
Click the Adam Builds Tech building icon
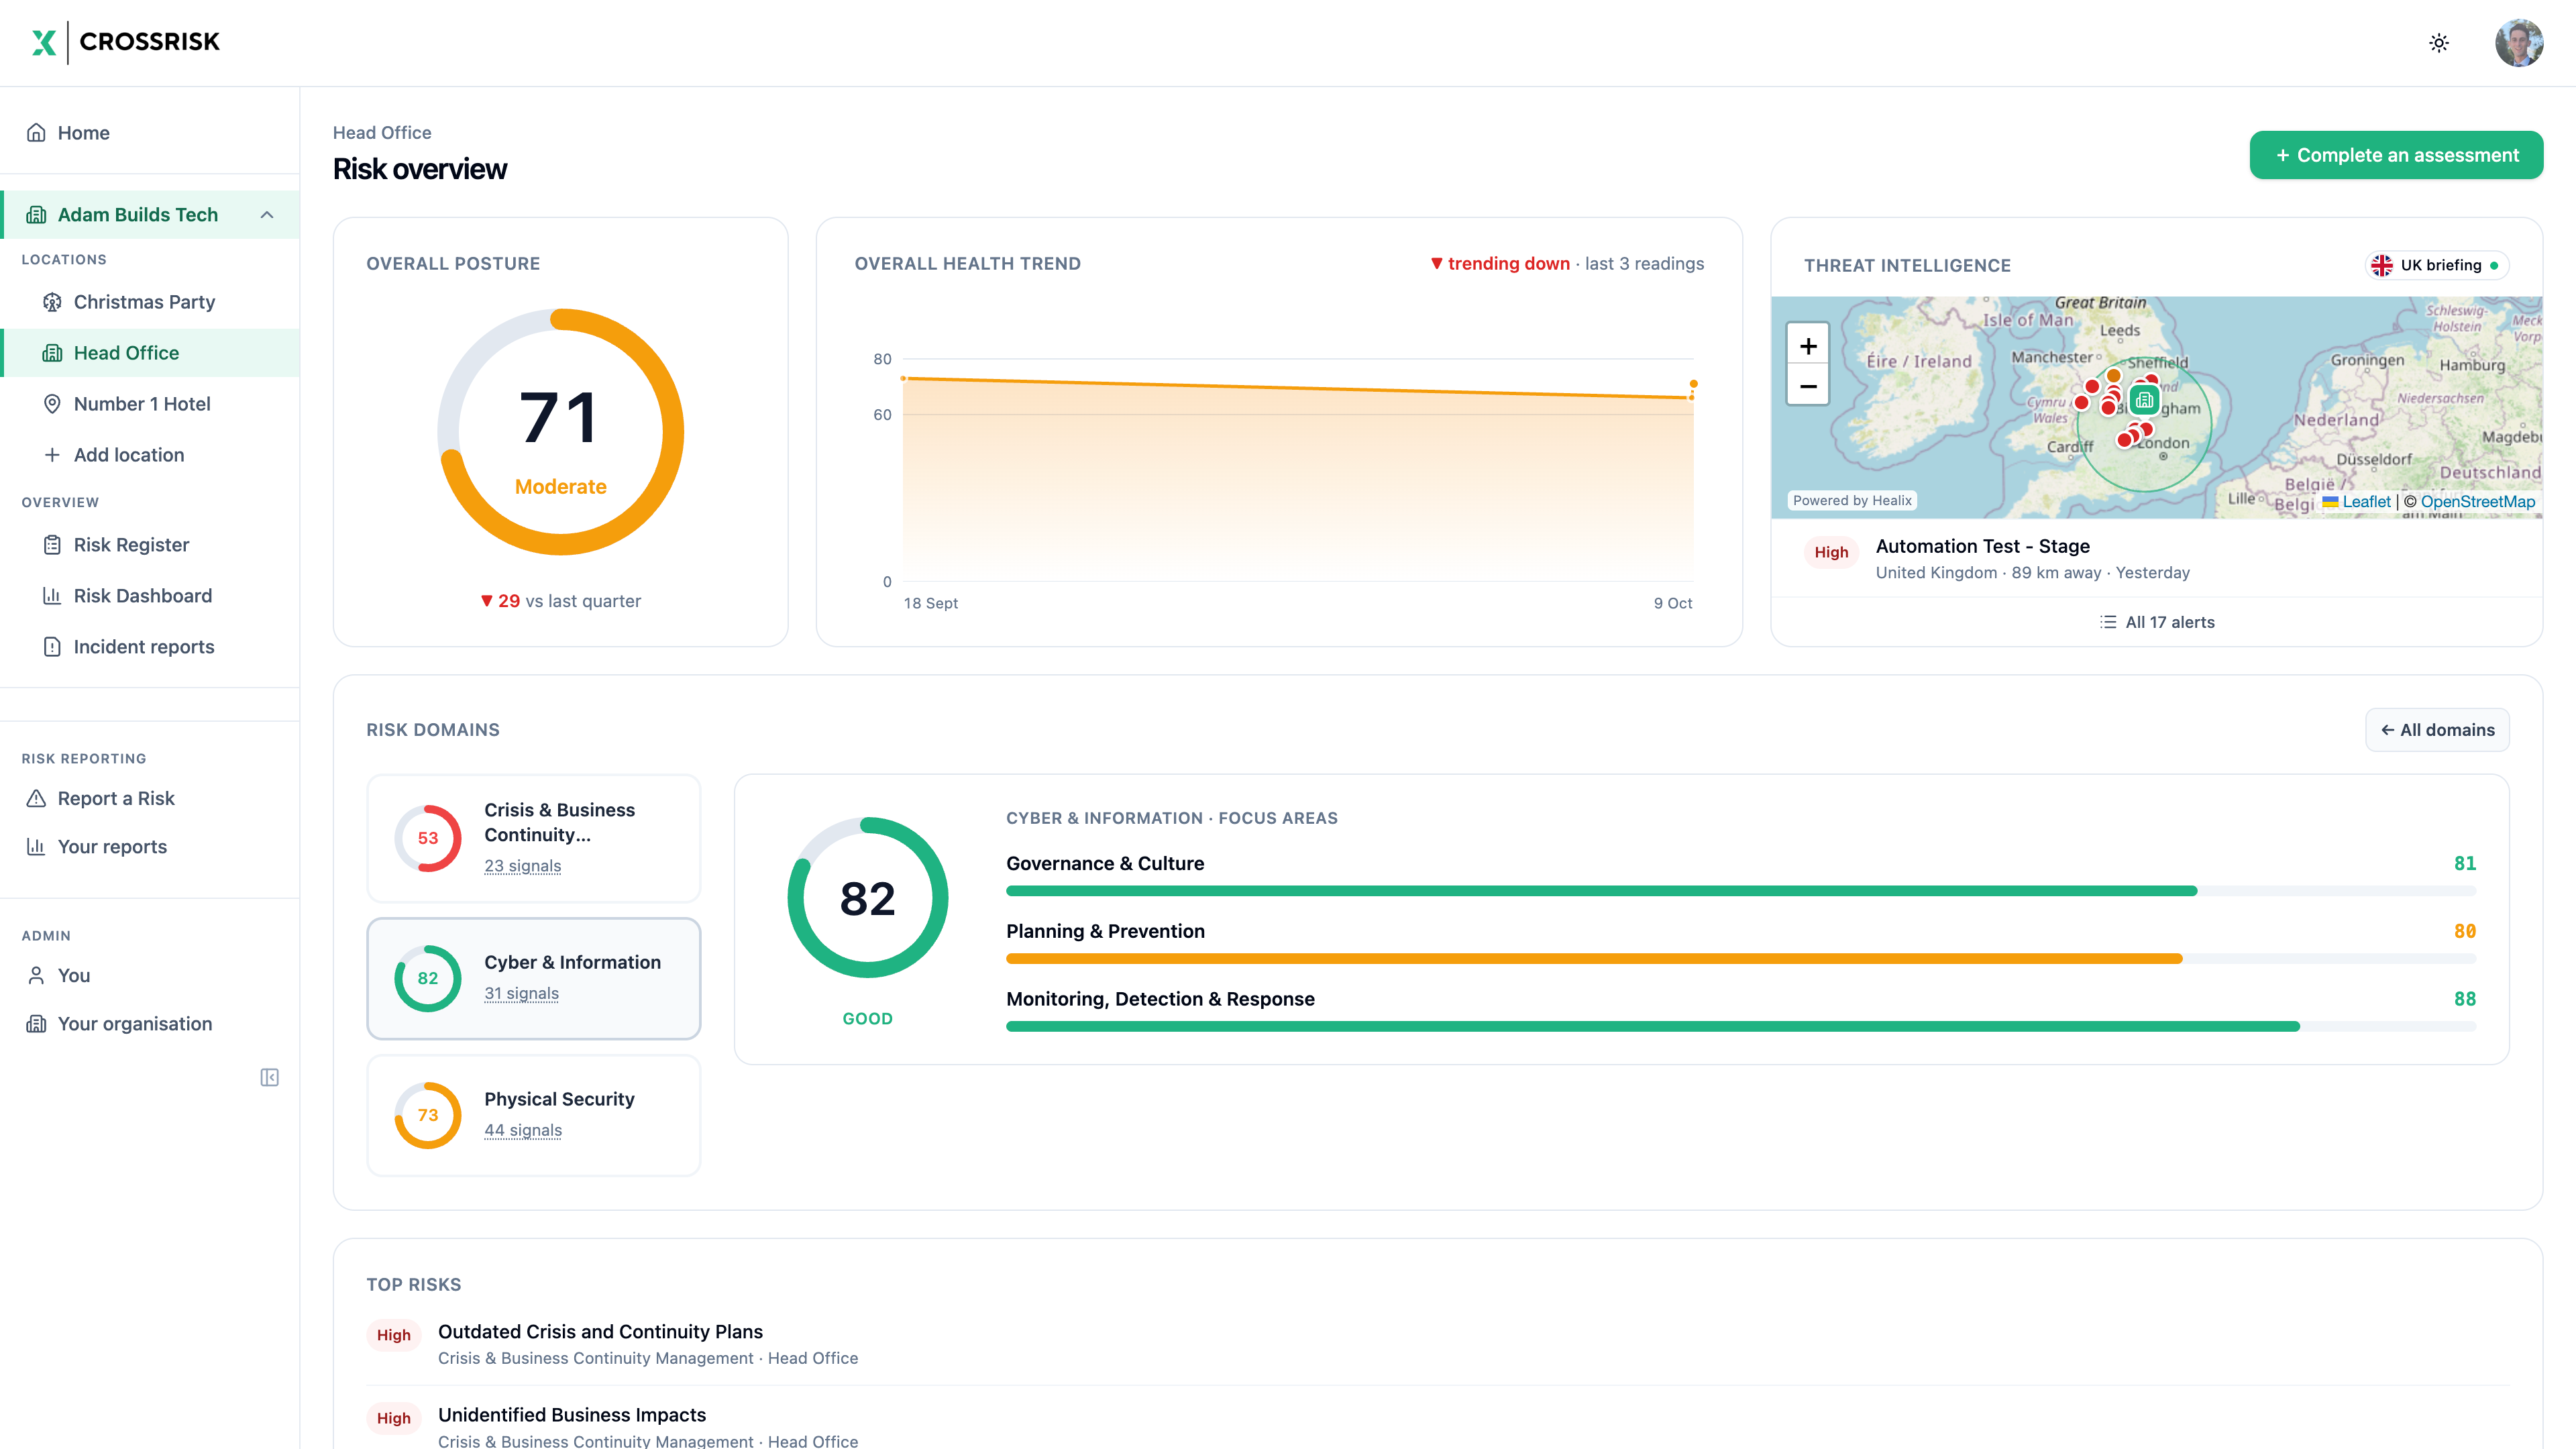(x=36, y=215)
